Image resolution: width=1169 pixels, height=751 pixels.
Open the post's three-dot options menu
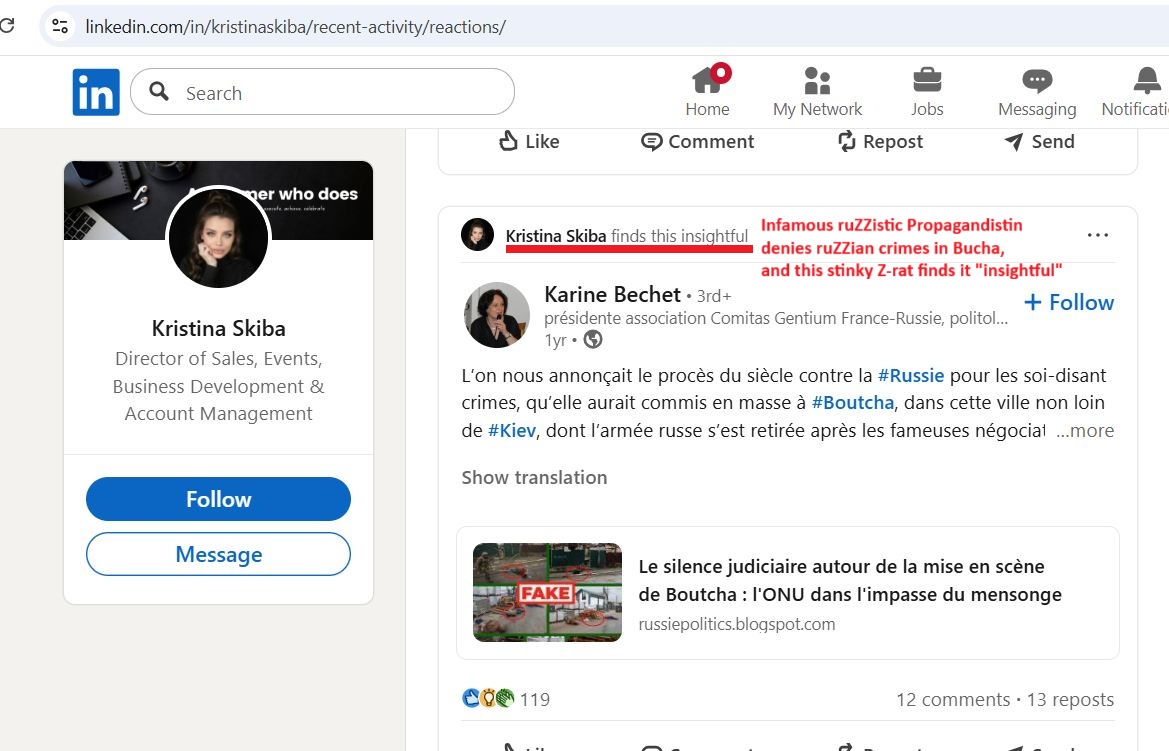click(x=1097, y=235)
